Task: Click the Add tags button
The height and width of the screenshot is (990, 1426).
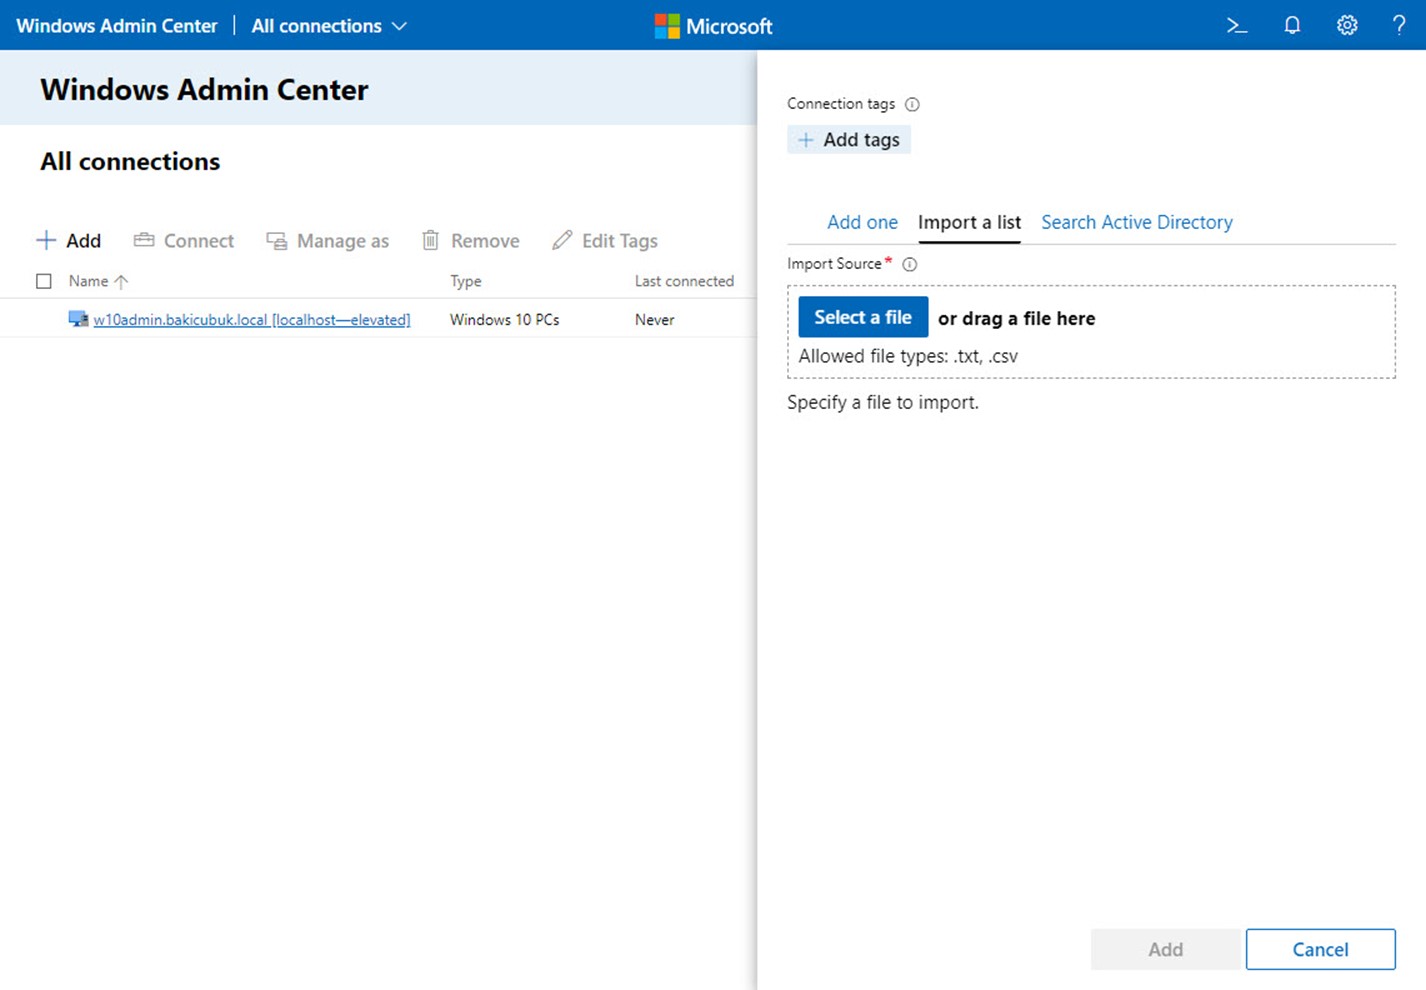Action: point(849,140)
